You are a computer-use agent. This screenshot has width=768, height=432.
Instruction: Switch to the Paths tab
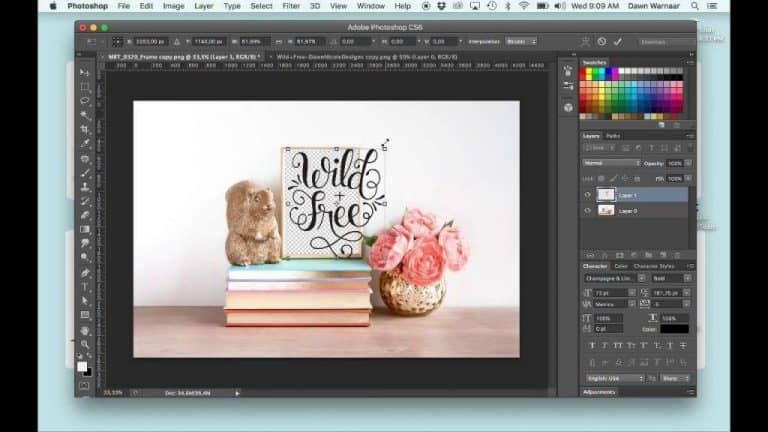tap(613, 136)
